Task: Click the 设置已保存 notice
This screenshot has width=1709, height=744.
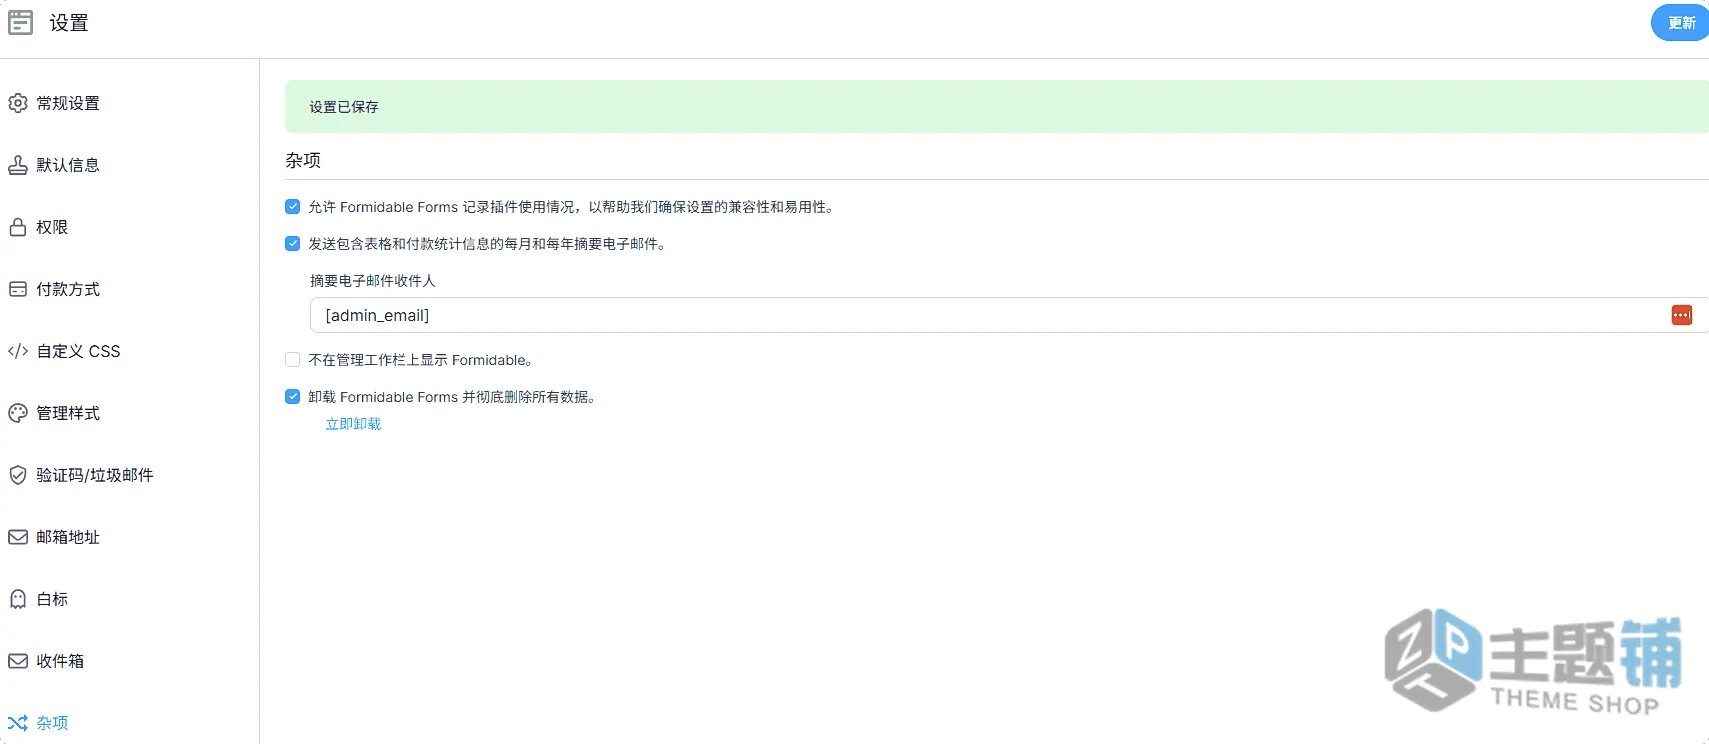Action: [x=997, y=107]
